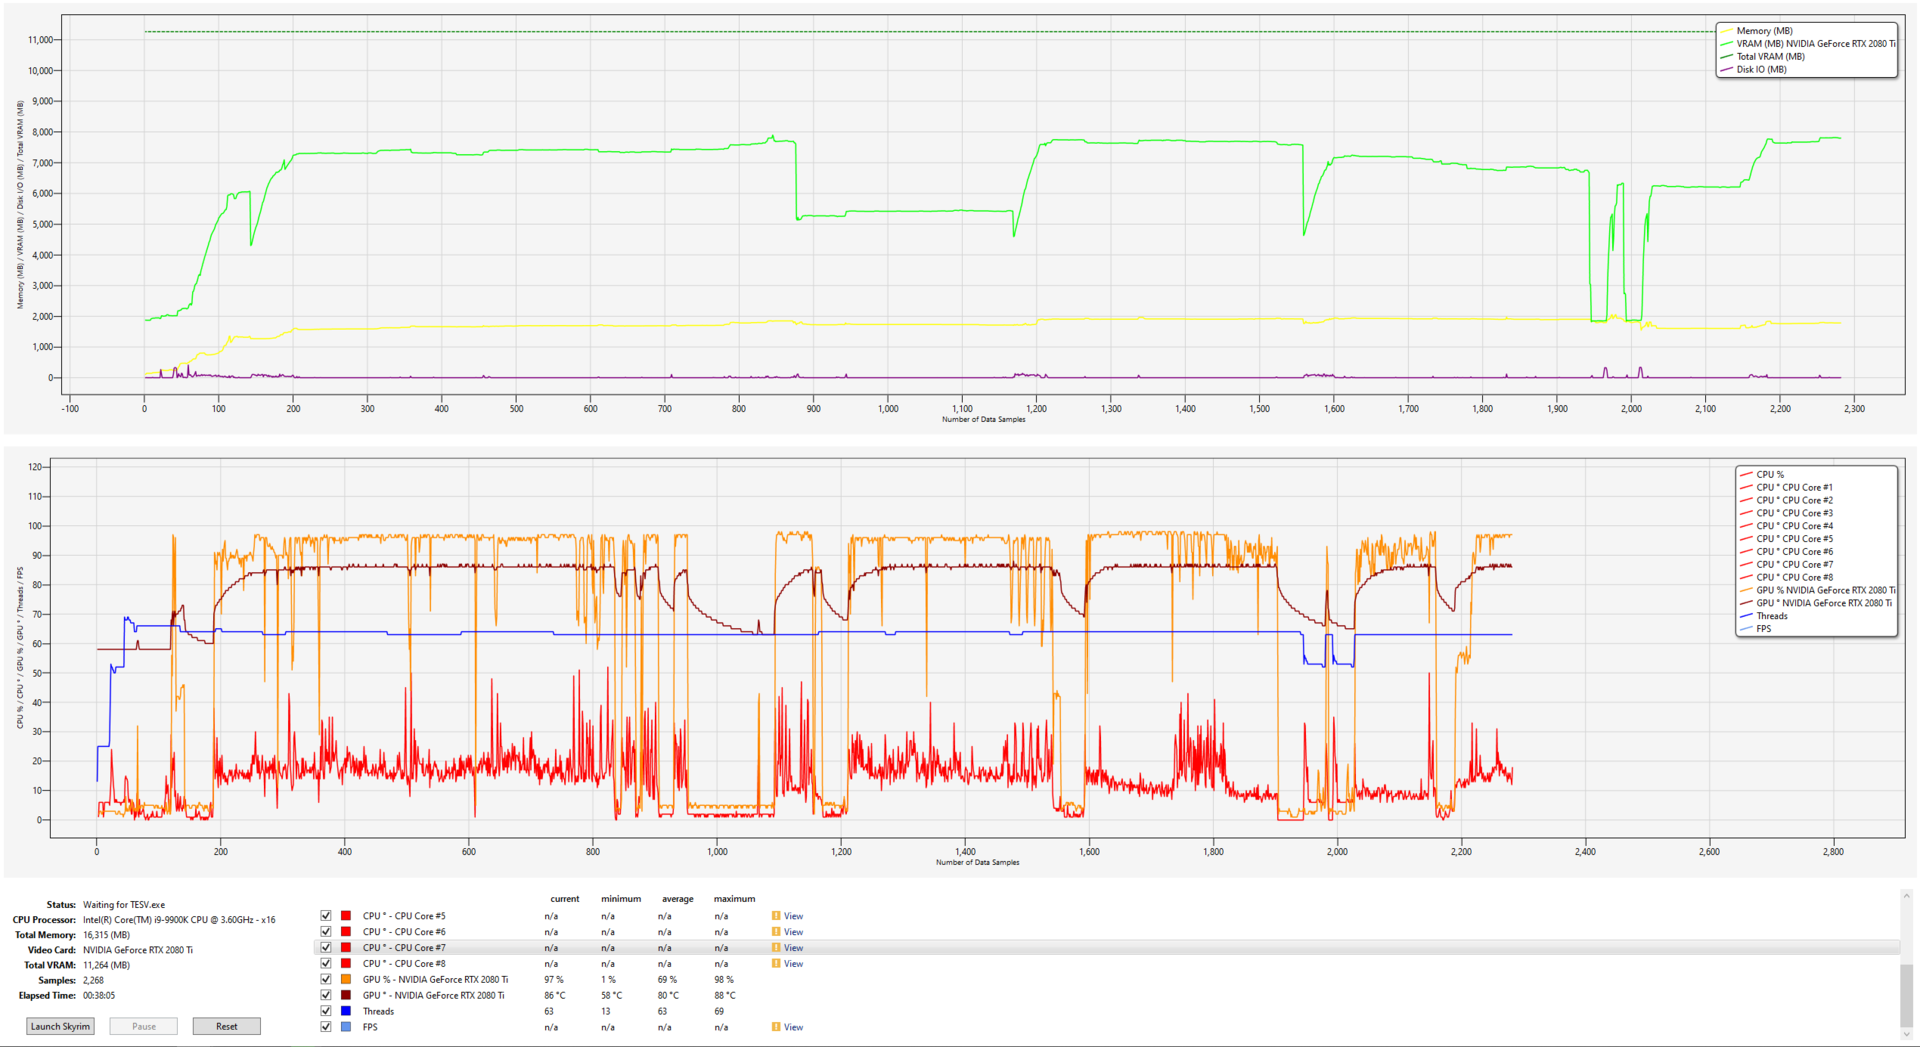Click the 'Memory (MB)' legend entry
This screenshot has width=1920, height=1047.
1764,31
